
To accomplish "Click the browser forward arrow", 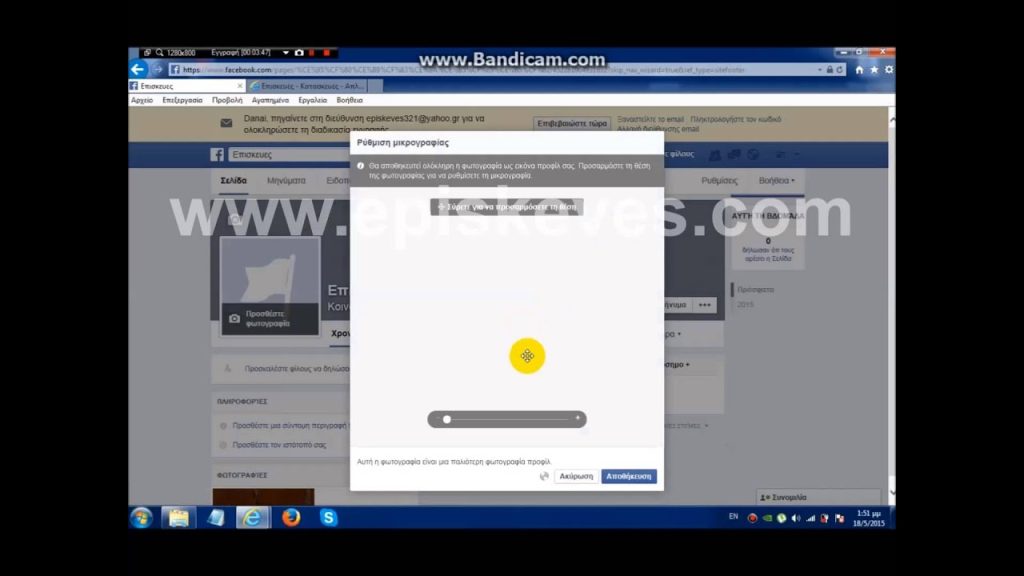I will (x=157, y=69).
